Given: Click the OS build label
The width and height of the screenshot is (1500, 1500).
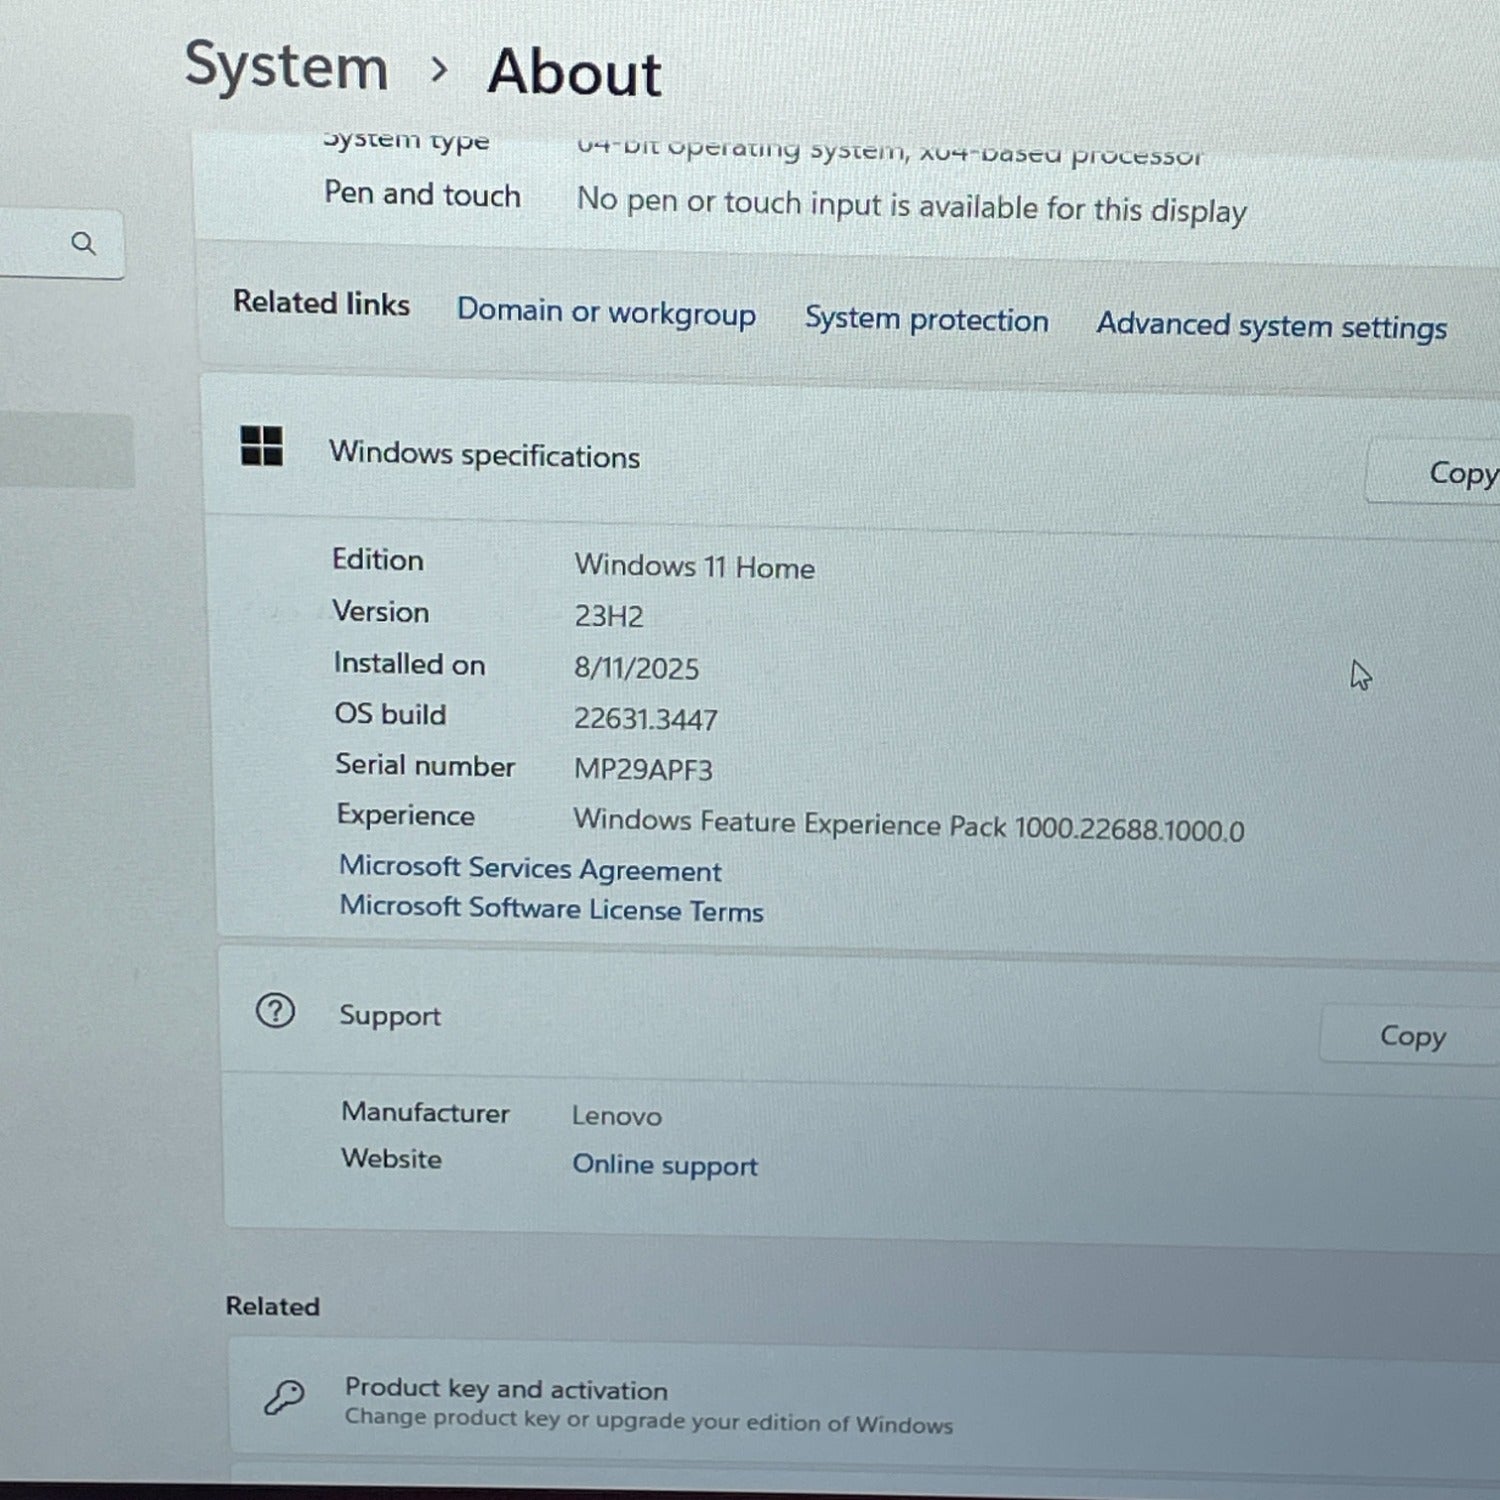Looking at the screenshot, I should pyautogui.click(x=390, y=714).
